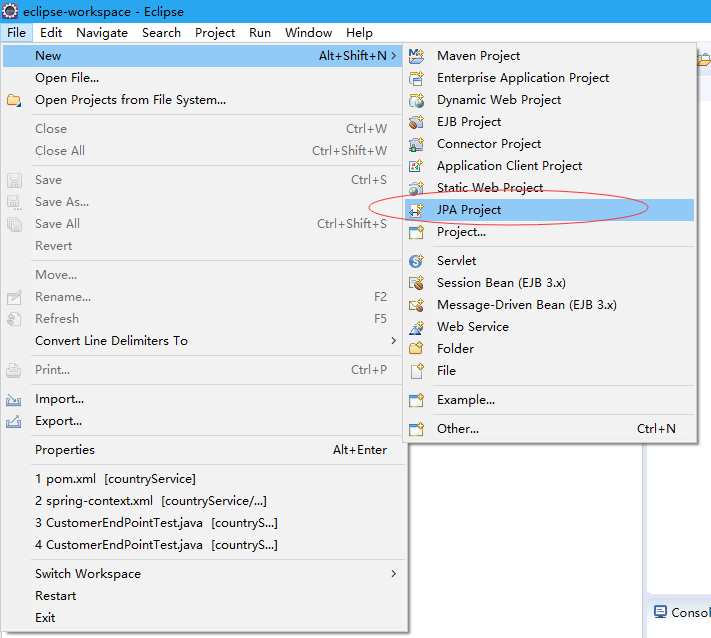Select Enterprise Application Project entry
This screenshot has height=638, width=711.
pos(549,78)
